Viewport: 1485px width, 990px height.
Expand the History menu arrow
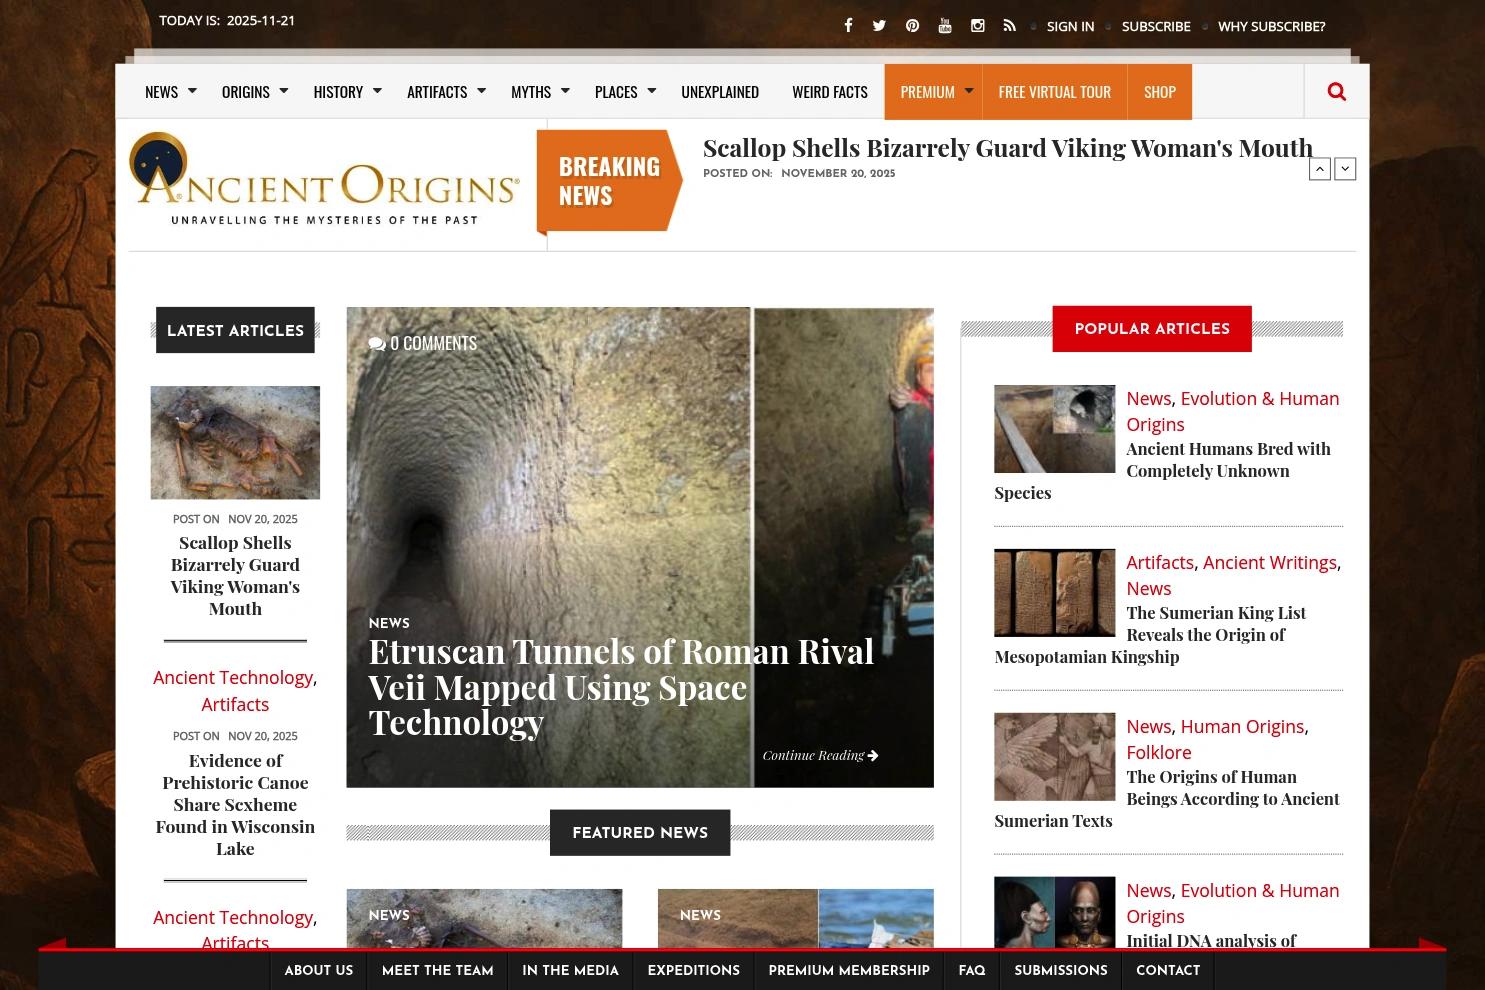click(377, 91)
